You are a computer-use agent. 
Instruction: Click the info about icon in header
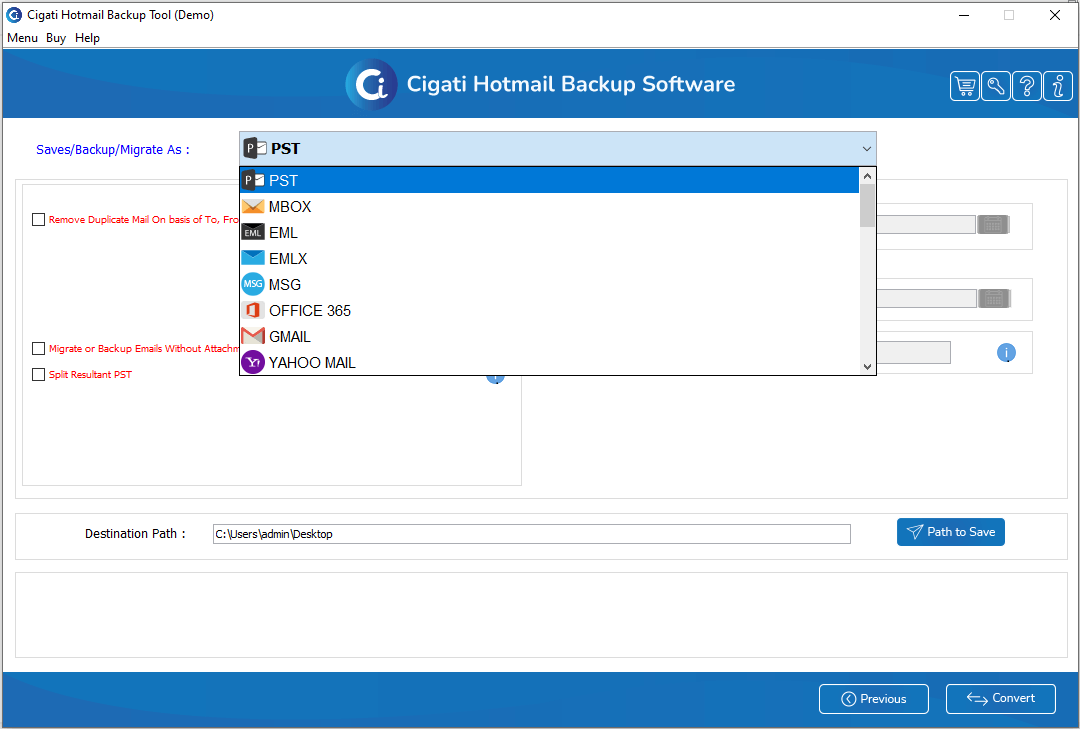(1057, 86)
